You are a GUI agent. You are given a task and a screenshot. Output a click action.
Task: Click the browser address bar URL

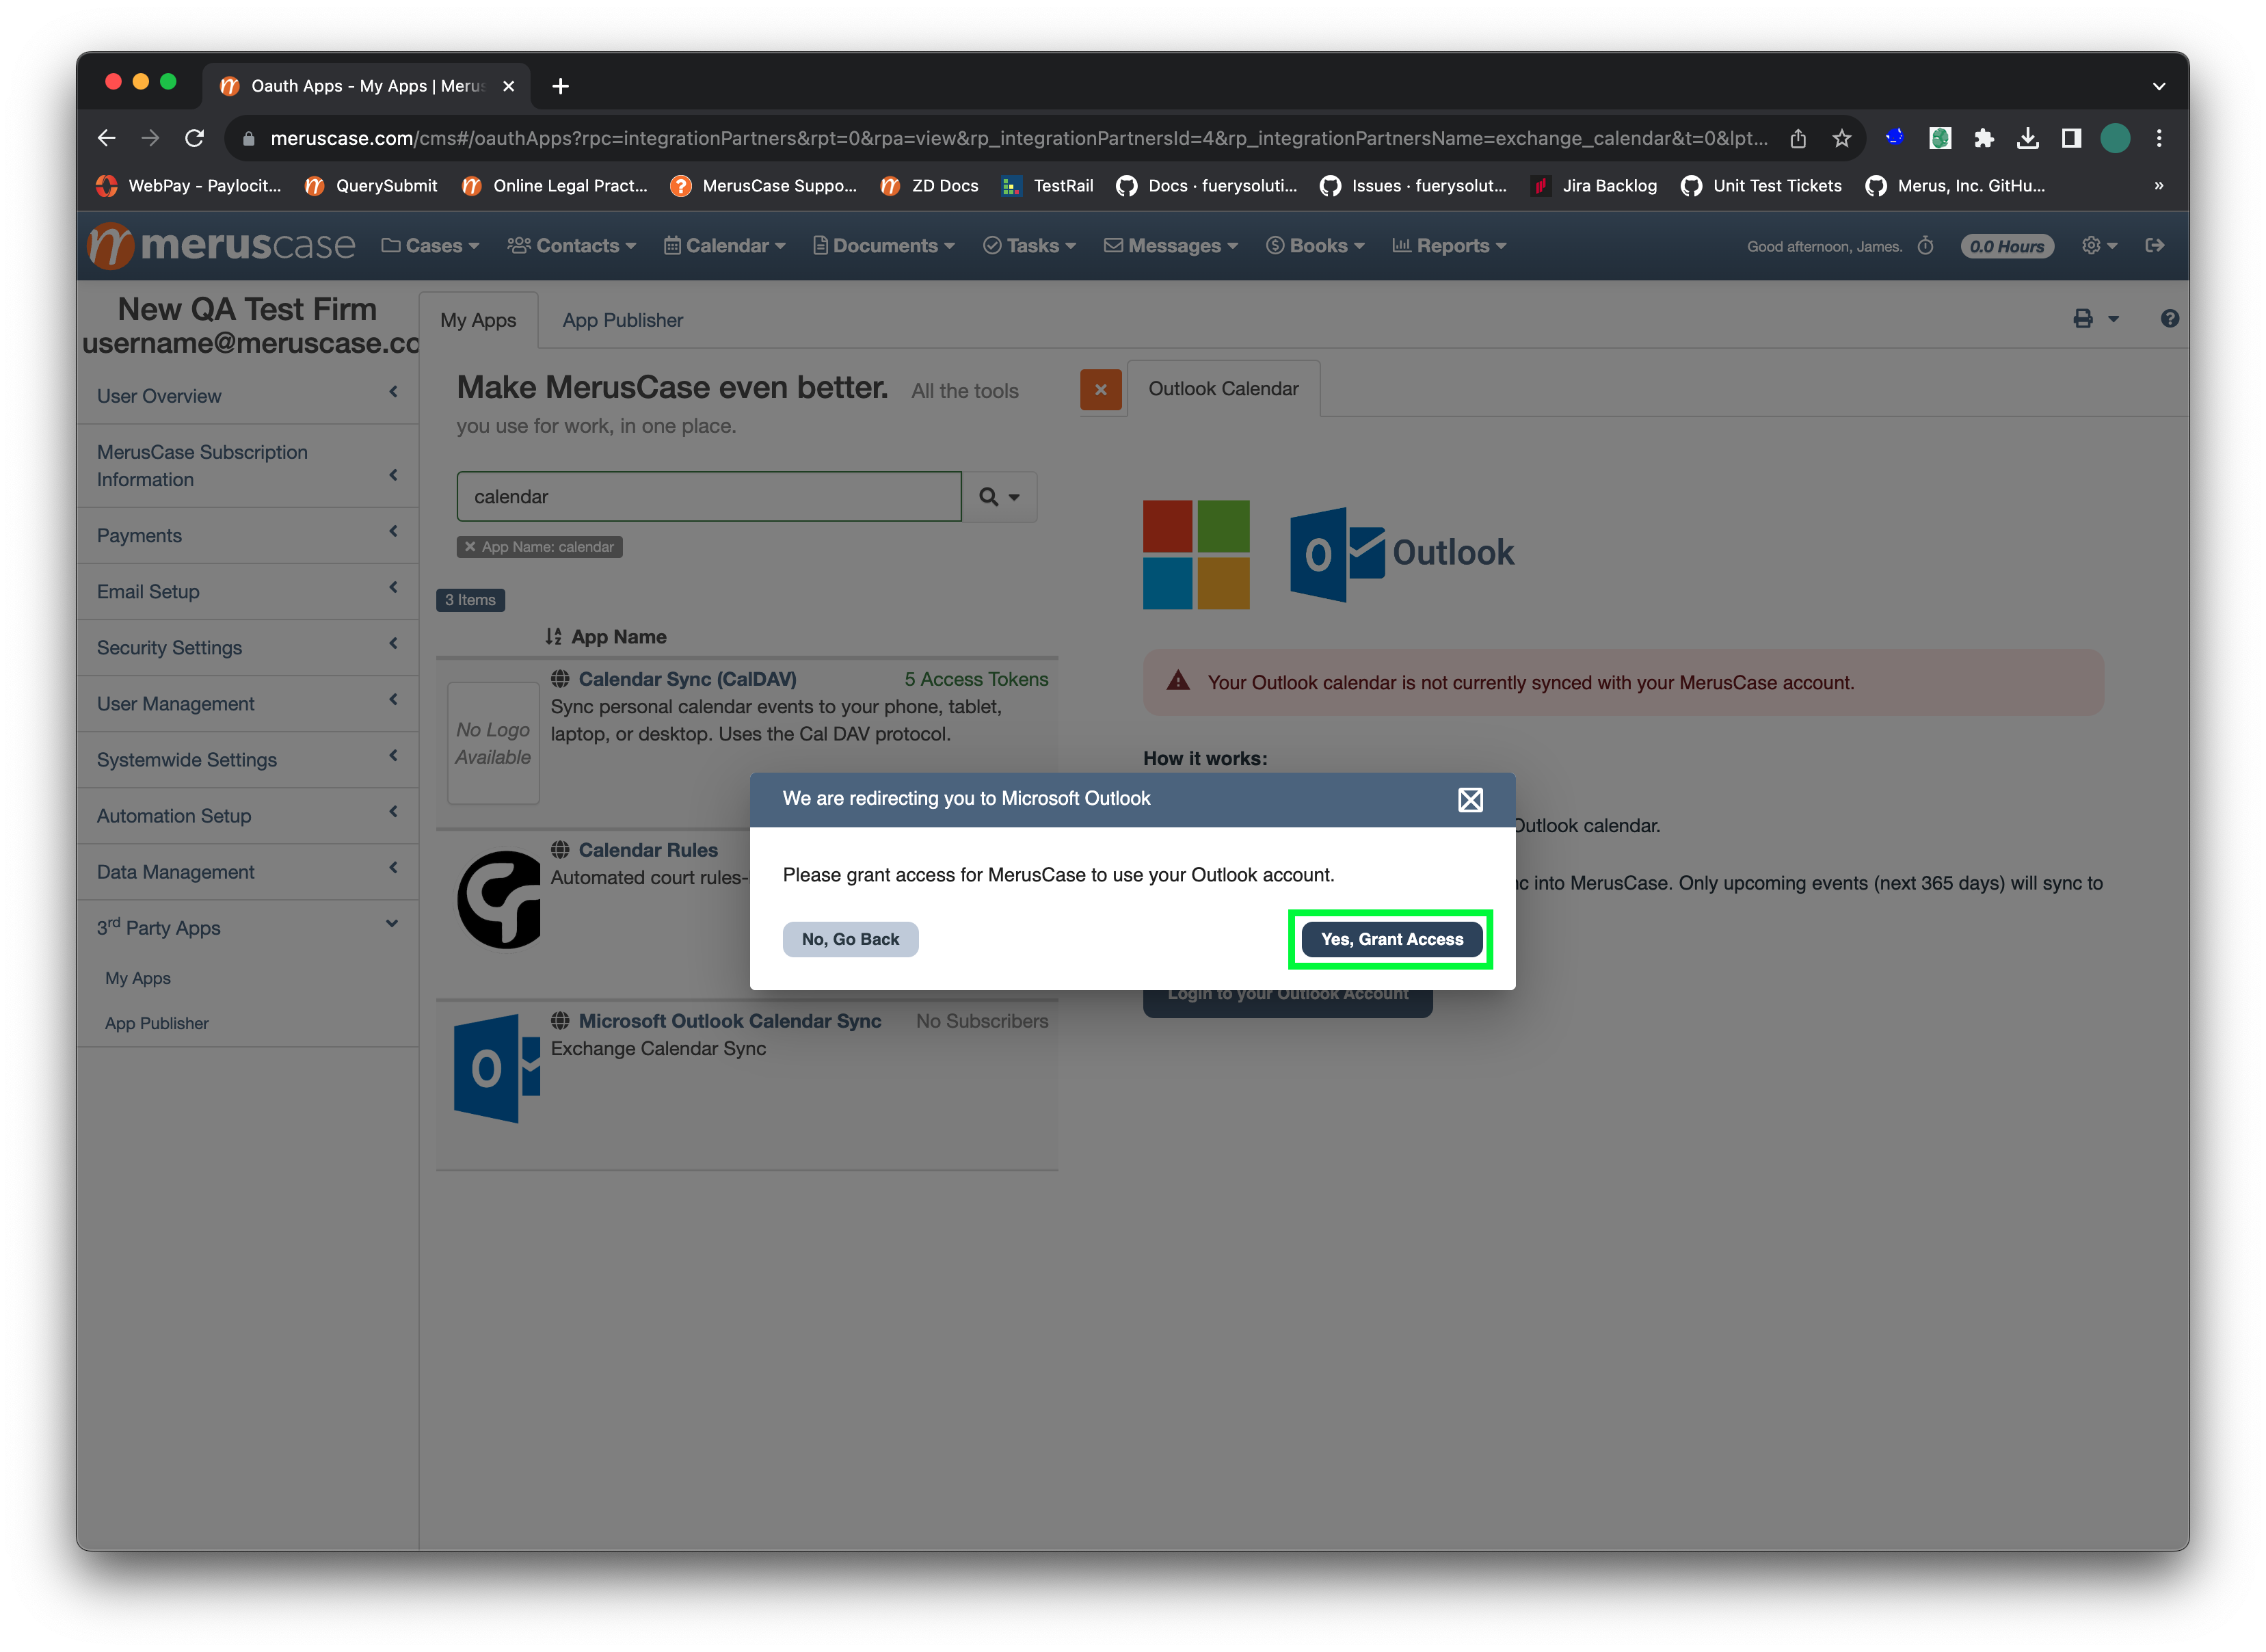[1018, 138]
